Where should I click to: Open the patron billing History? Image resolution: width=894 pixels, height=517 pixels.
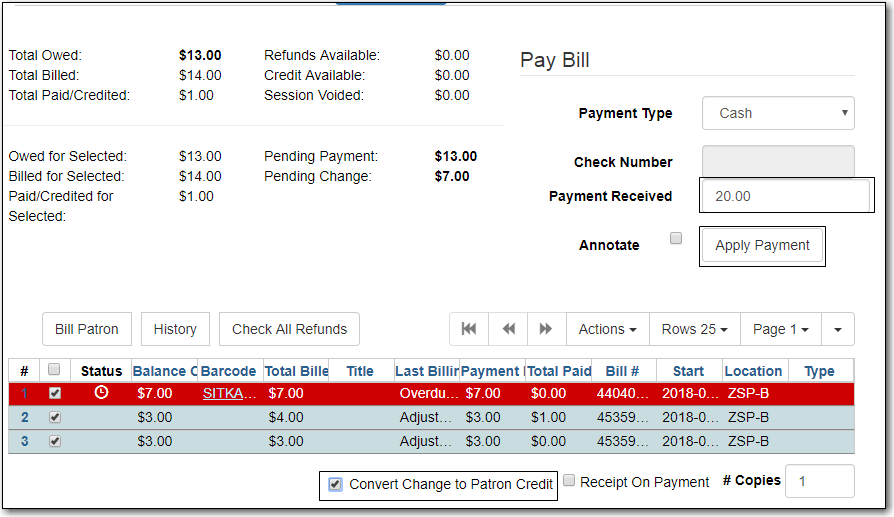(175, 329)
